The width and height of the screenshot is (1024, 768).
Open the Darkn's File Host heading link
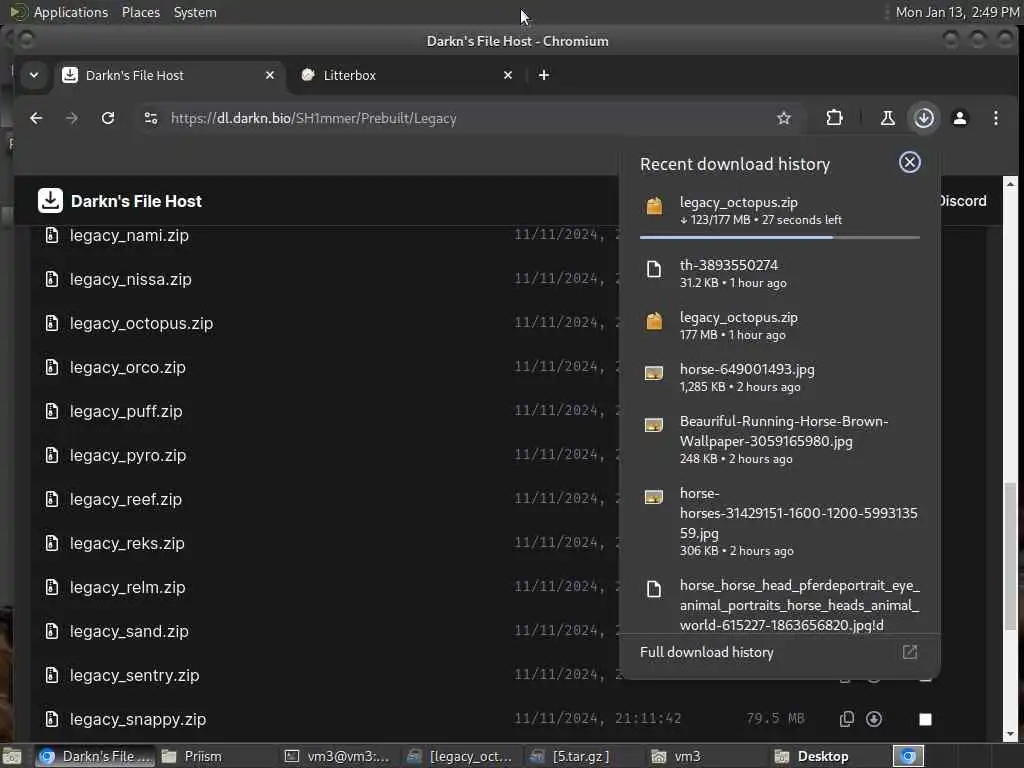[136, 201]
